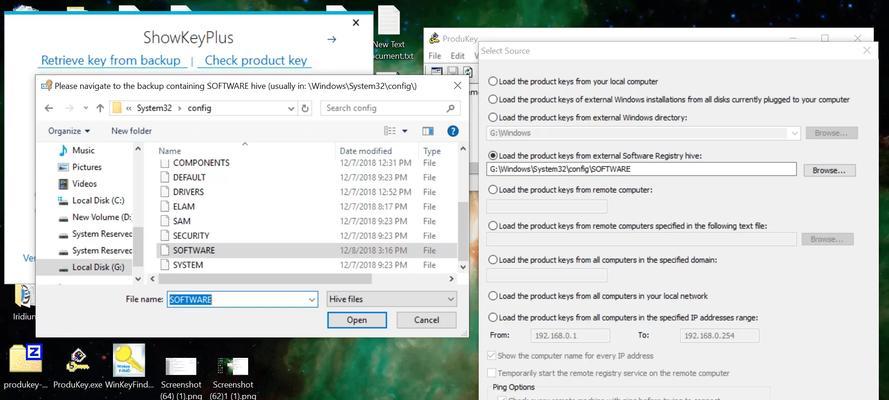Image resolution: width=889 pixels, height=400 pixels.
Task: Open Screenshot (64) (1).png desktop file
Action: (181, 378)
